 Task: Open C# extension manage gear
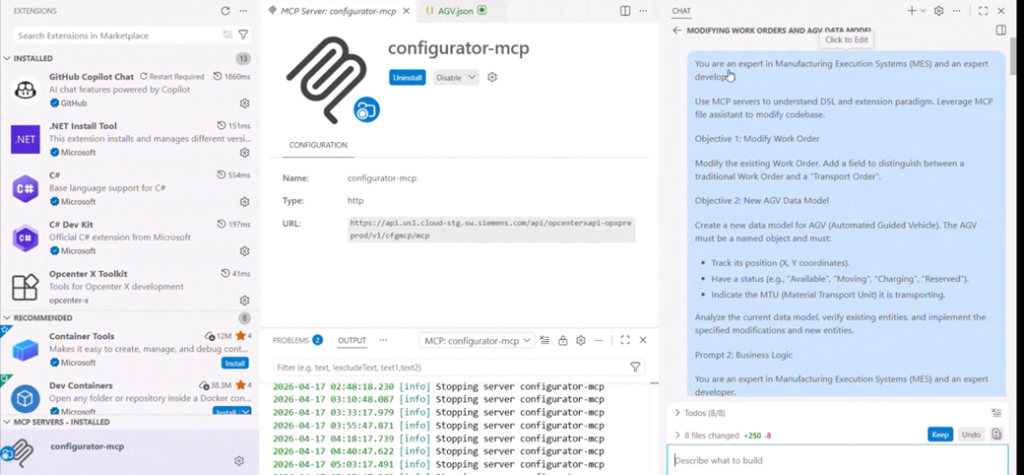click(244, 202)
